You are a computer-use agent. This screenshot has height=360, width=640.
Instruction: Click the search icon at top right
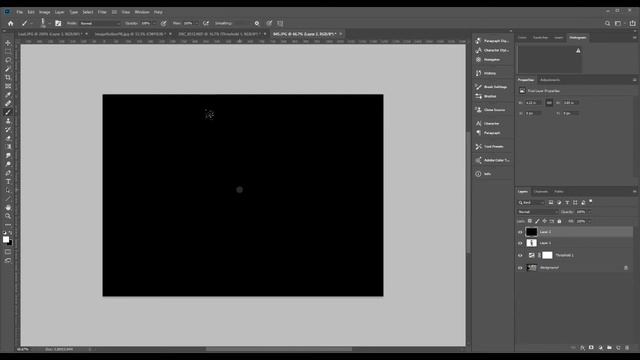pyautogui.click(x=607, y=23)
